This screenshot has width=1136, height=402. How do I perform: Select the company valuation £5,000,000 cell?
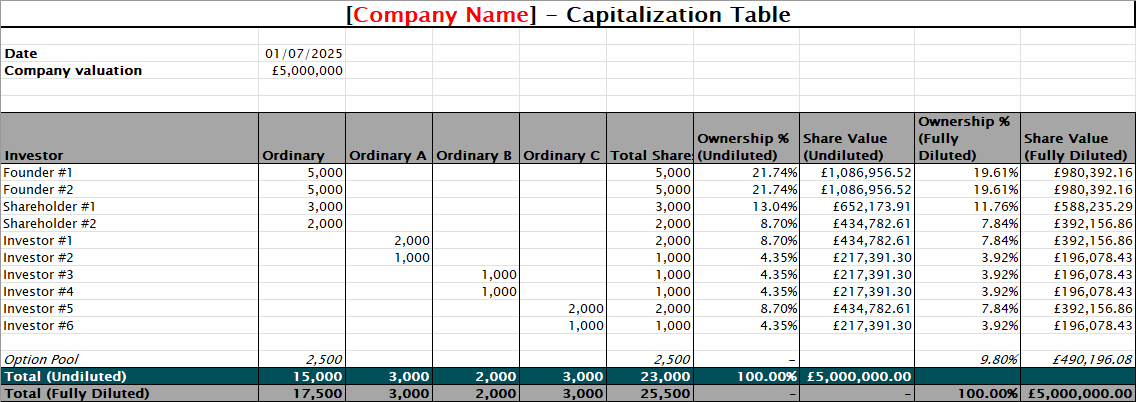[303, 71]
